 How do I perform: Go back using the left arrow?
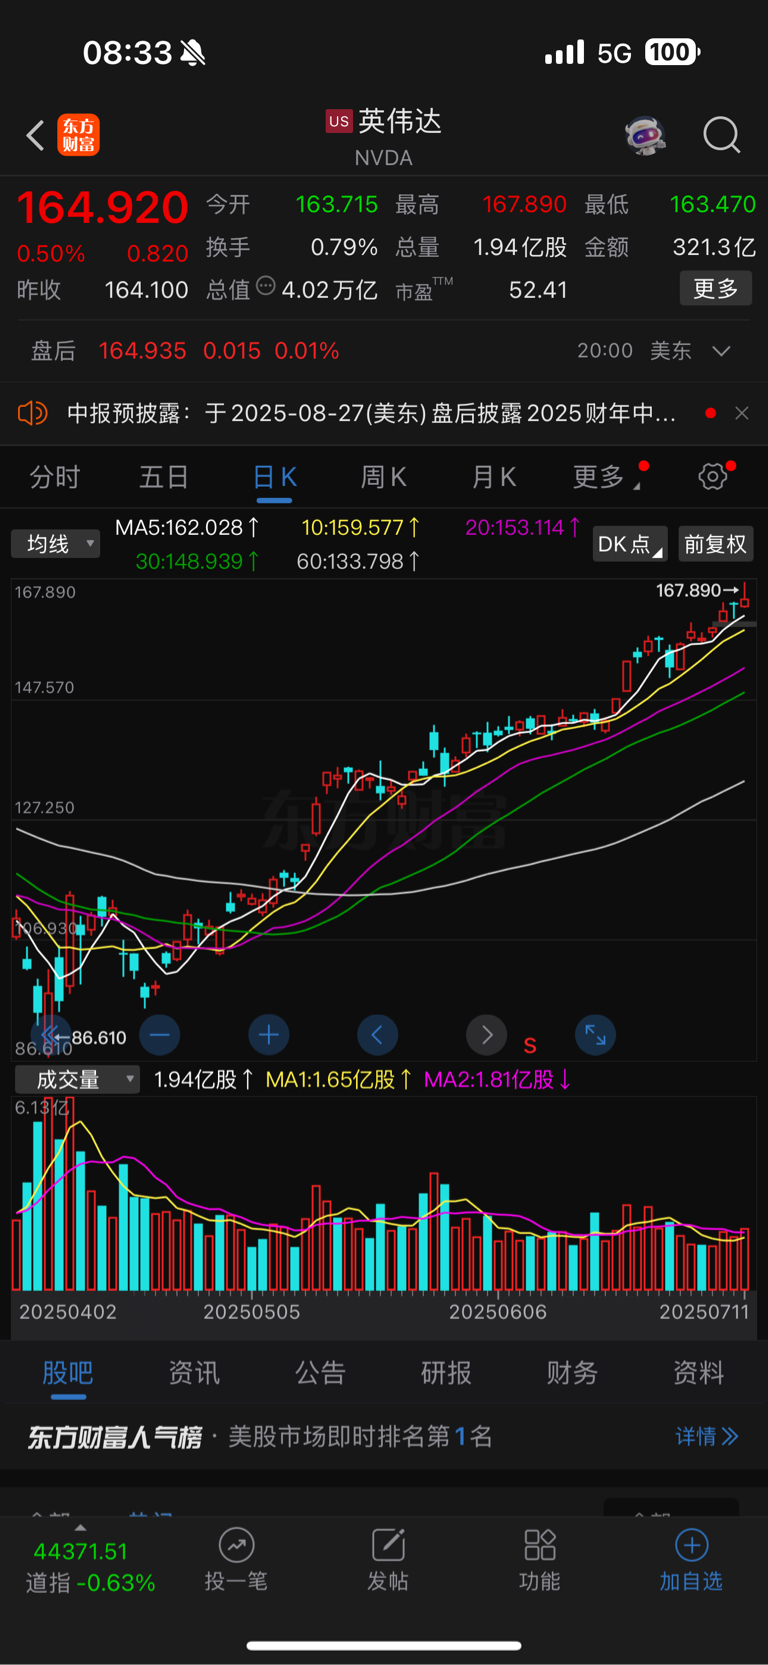35,135
